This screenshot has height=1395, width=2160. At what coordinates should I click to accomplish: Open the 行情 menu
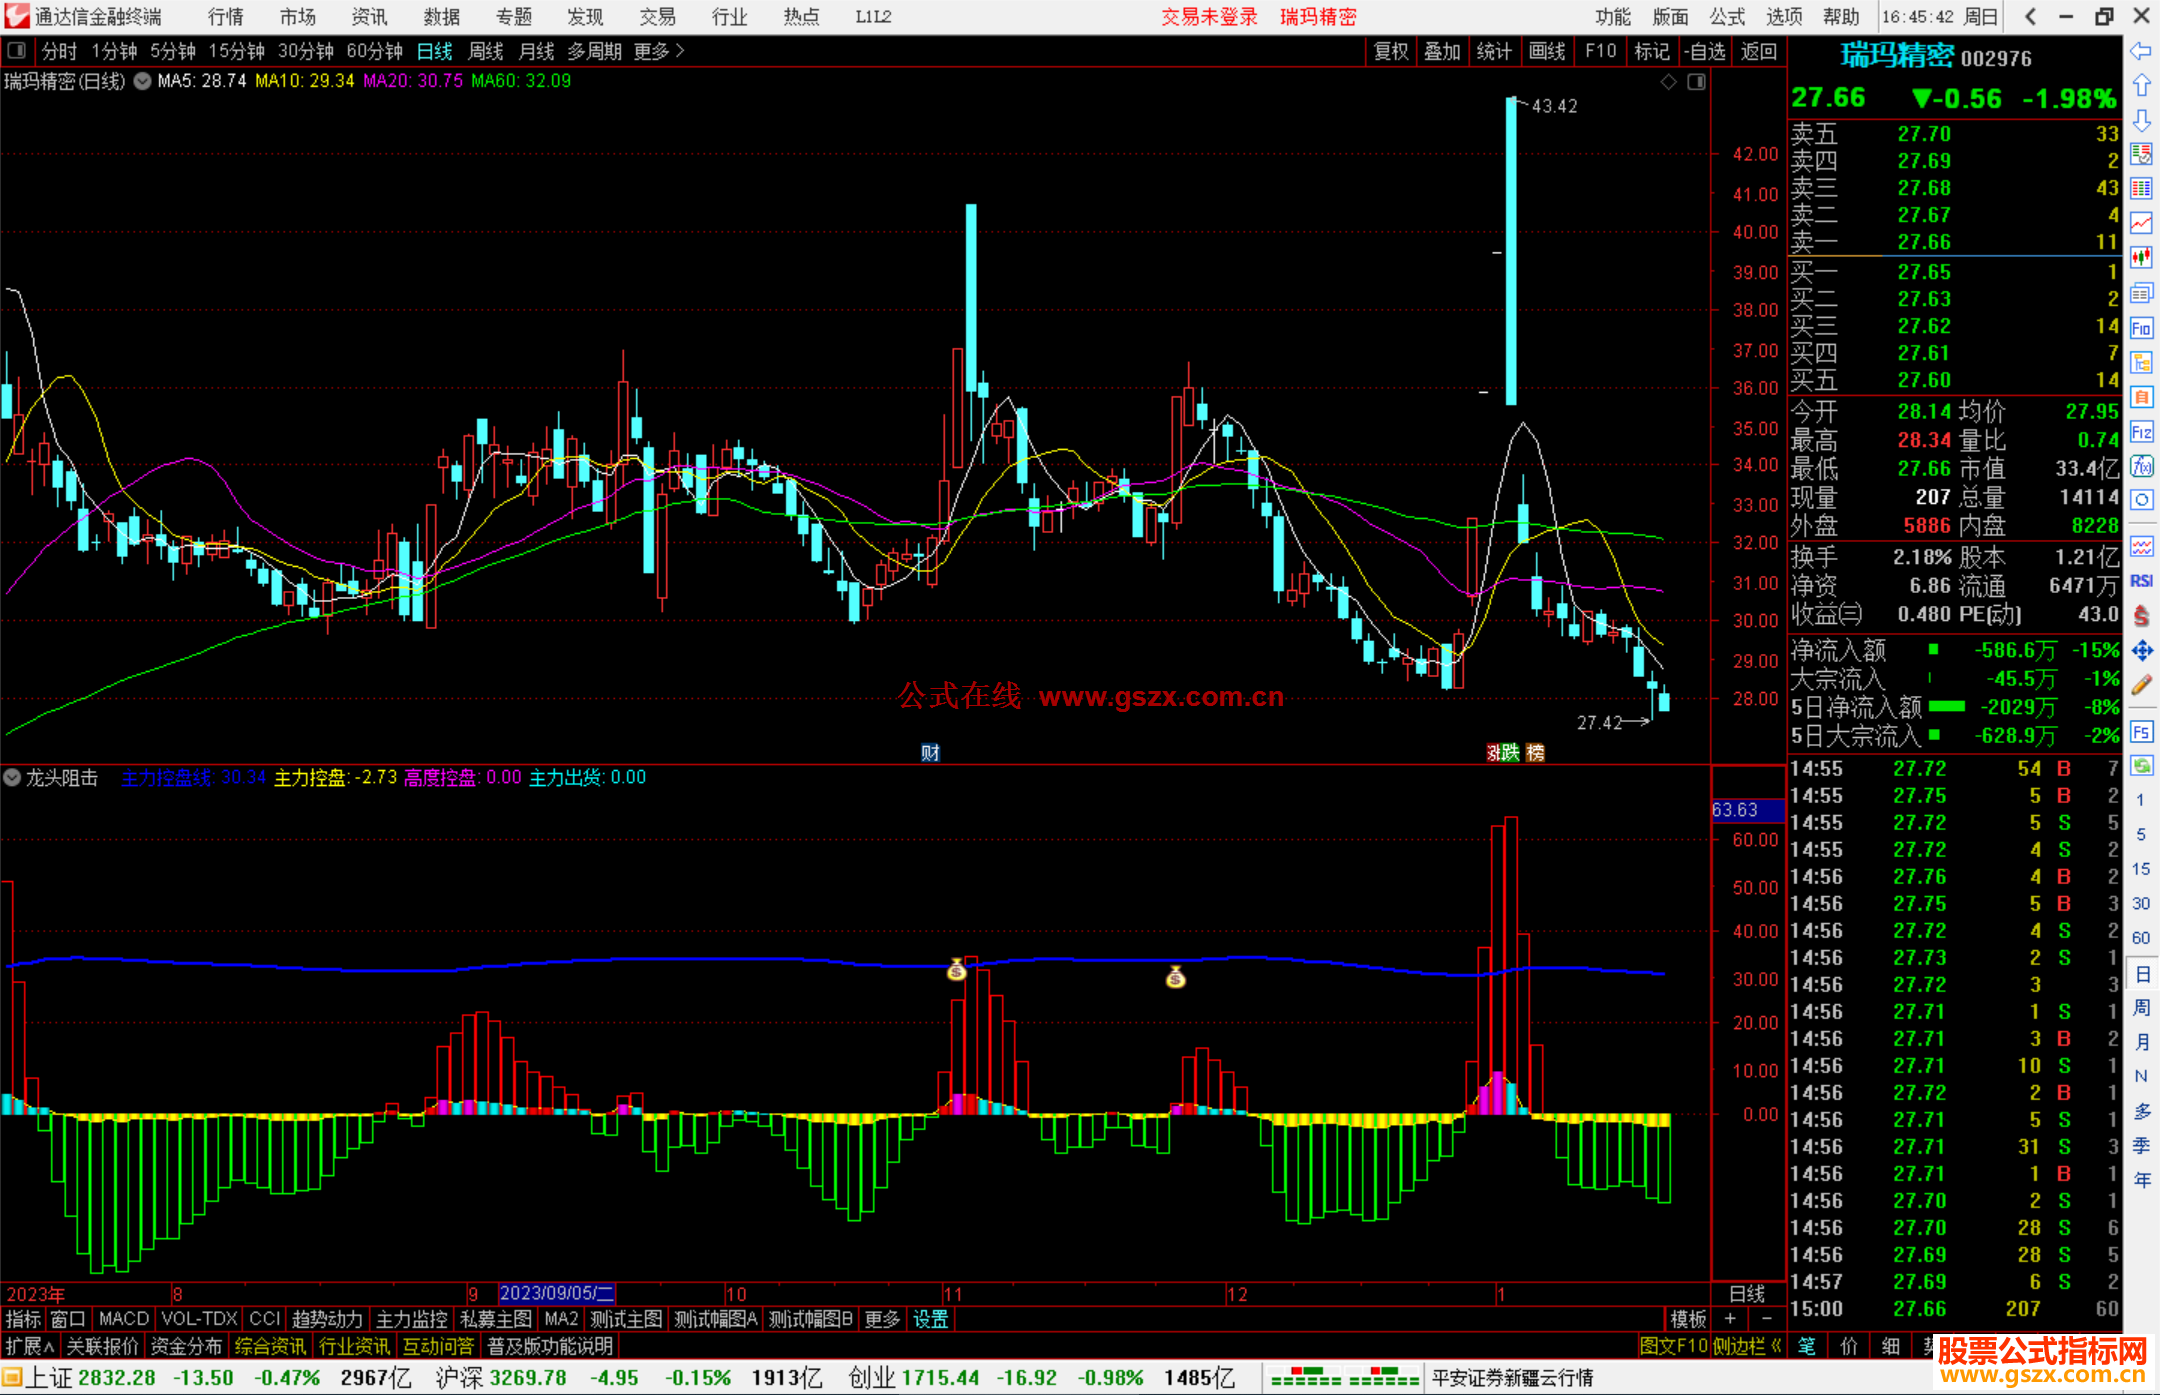point(225,16)
